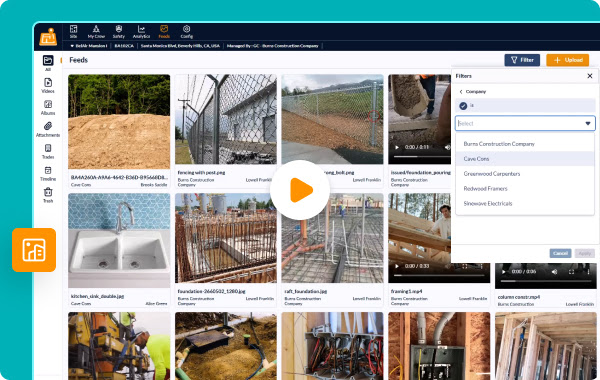
Task: Open the Analytics section
Action: pyautogui.click(x=141, y=32)
